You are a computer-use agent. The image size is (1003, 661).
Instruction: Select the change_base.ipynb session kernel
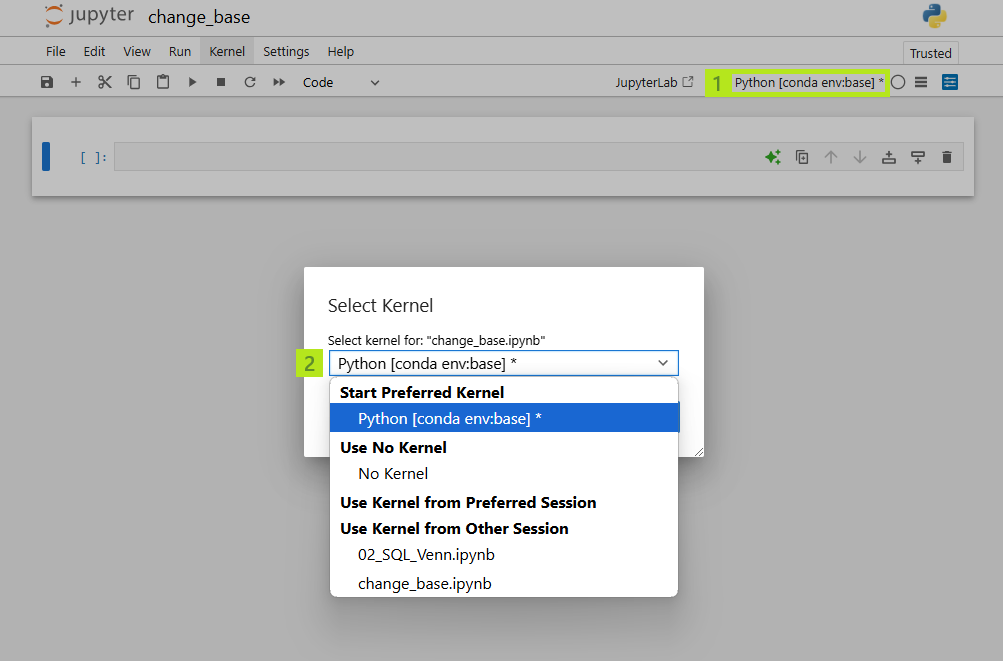[x=504, y=584]
